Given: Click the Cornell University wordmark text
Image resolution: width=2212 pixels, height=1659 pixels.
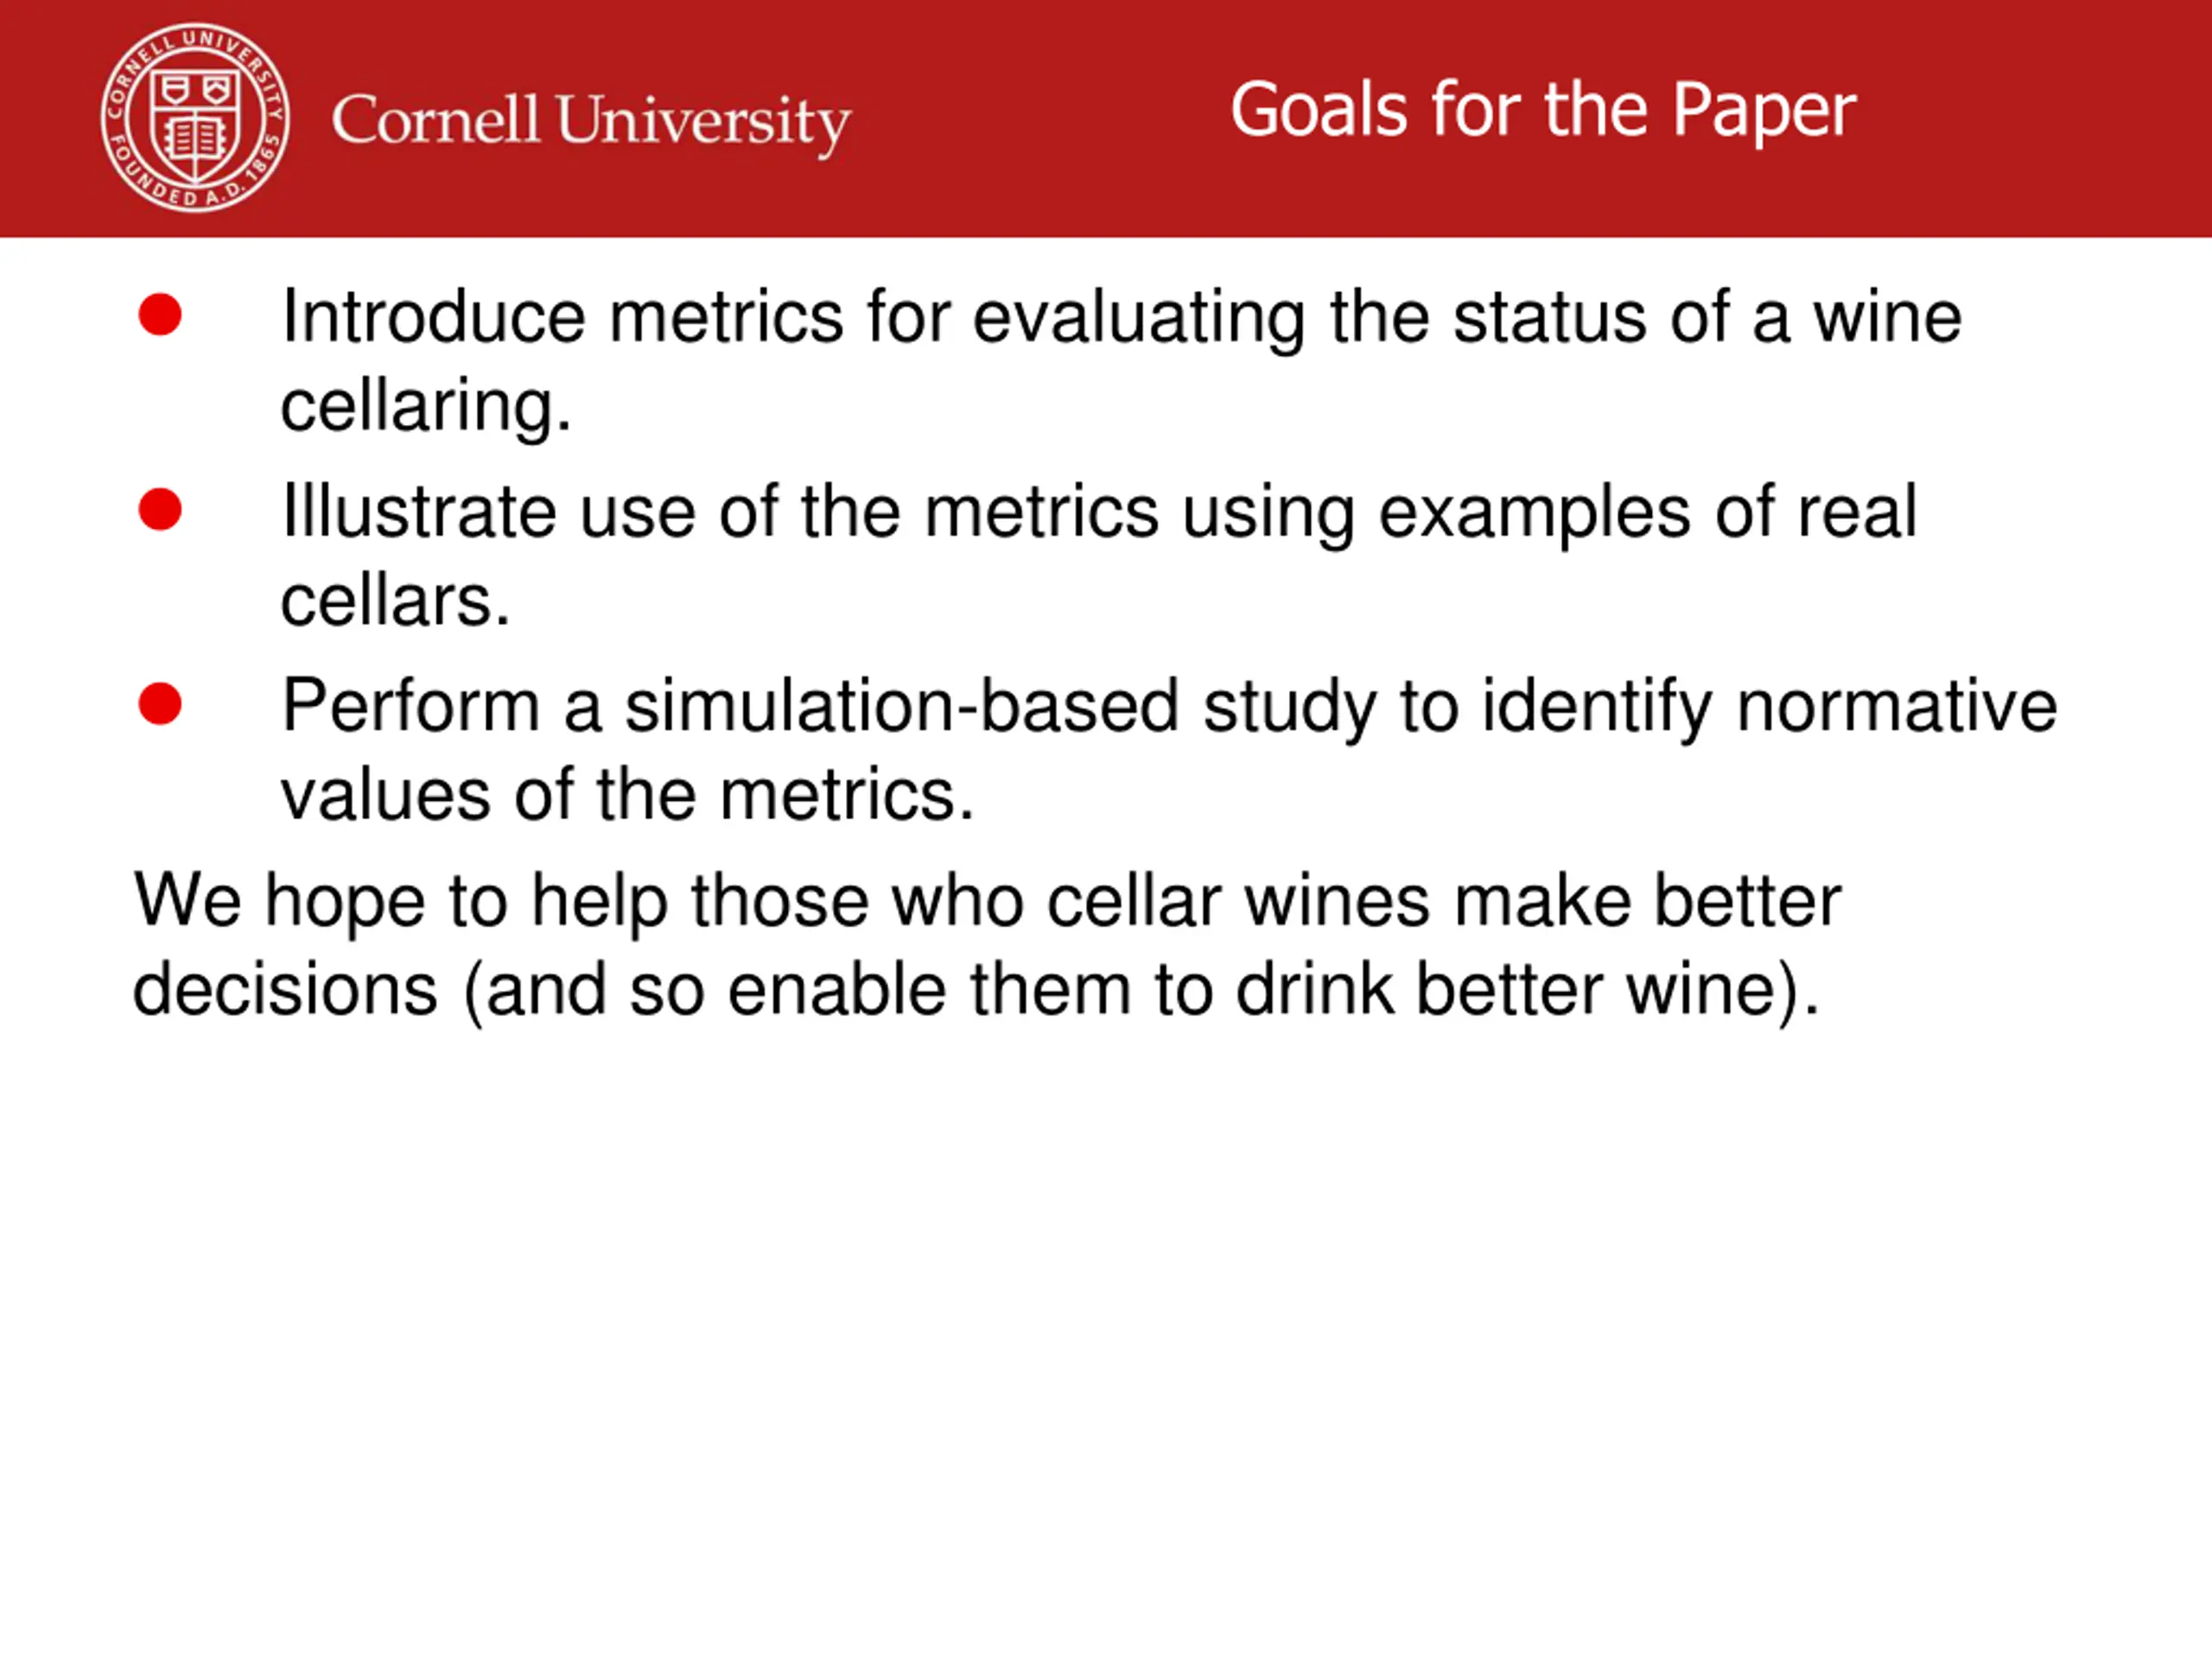Looking at the screenshot, I should click(591, 123).
